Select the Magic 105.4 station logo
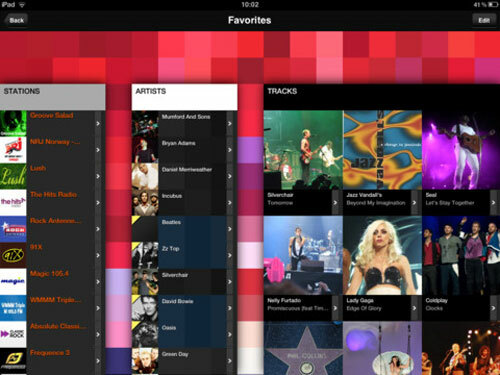Image resolution: width=500 pixels, height=375 pixels. point(13,282)
